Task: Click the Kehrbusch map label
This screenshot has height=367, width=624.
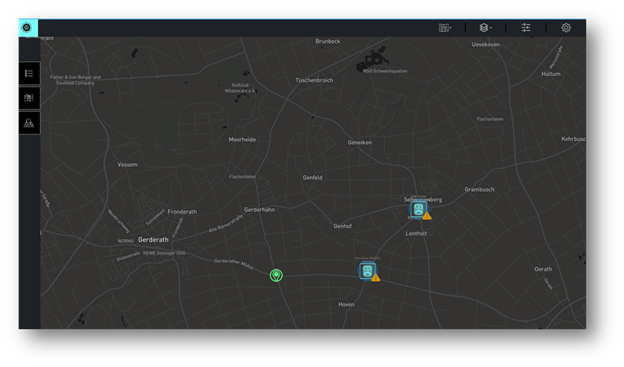Action: (573, 139)
